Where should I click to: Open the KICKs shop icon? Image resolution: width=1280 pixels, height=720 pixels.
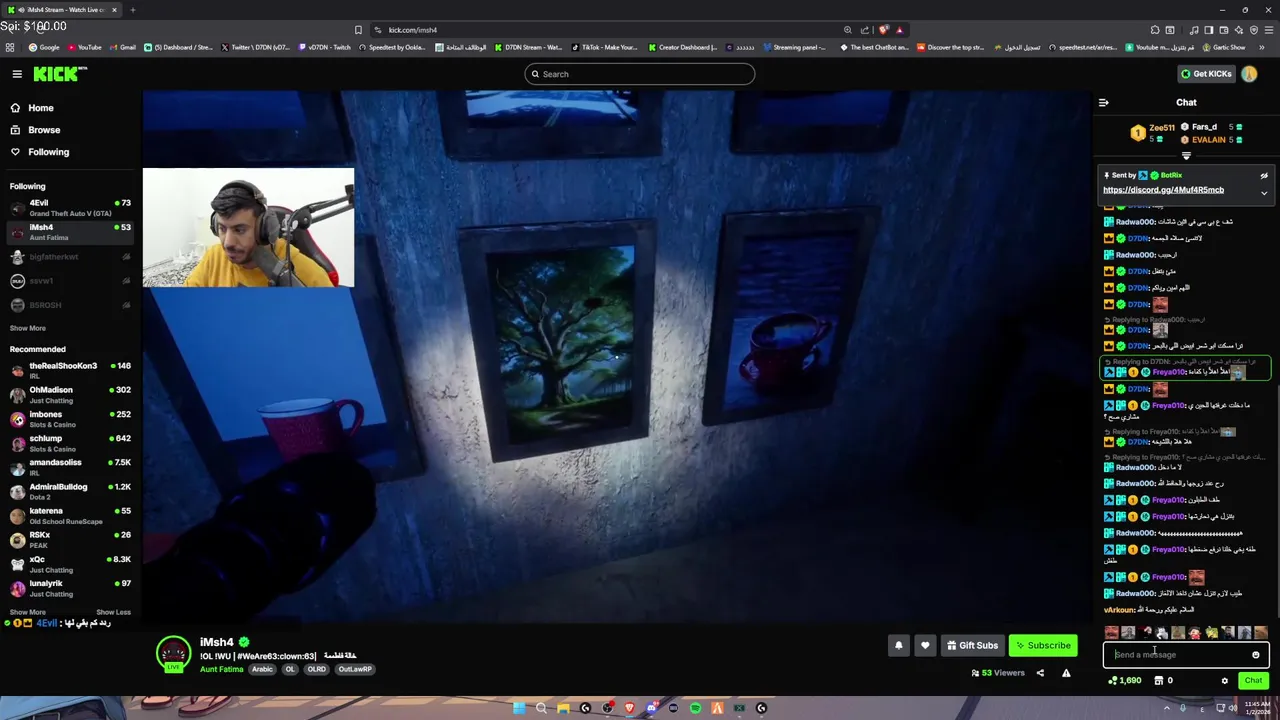coord(1158,681)
